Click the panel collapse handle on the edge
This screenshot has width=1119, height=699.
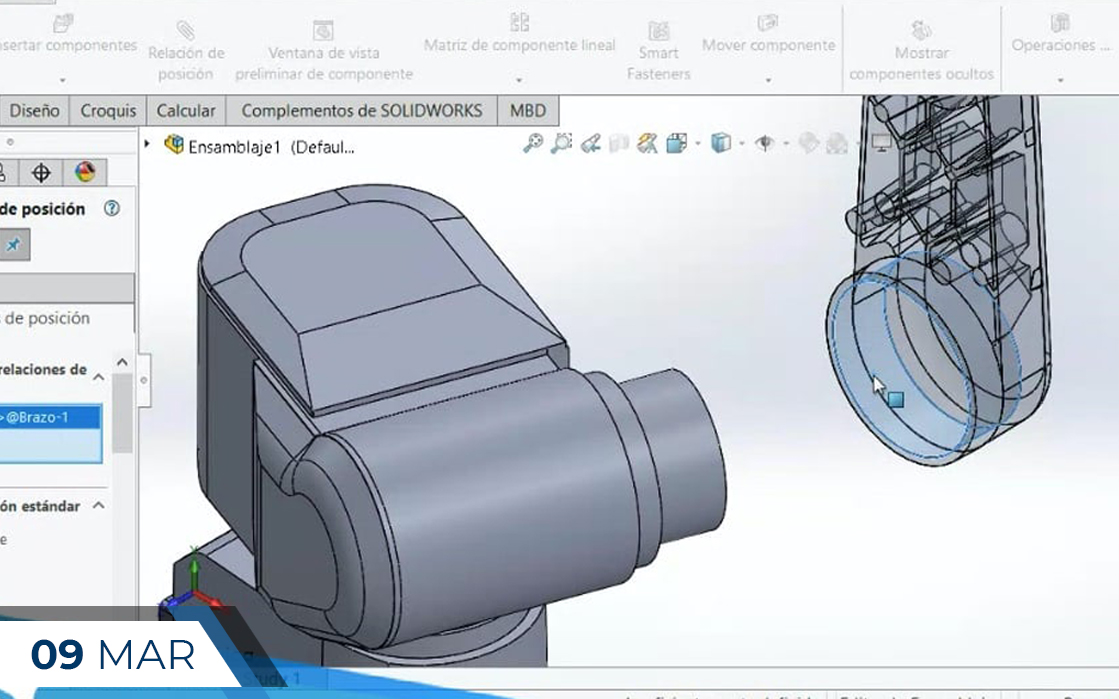coord(144,380)
